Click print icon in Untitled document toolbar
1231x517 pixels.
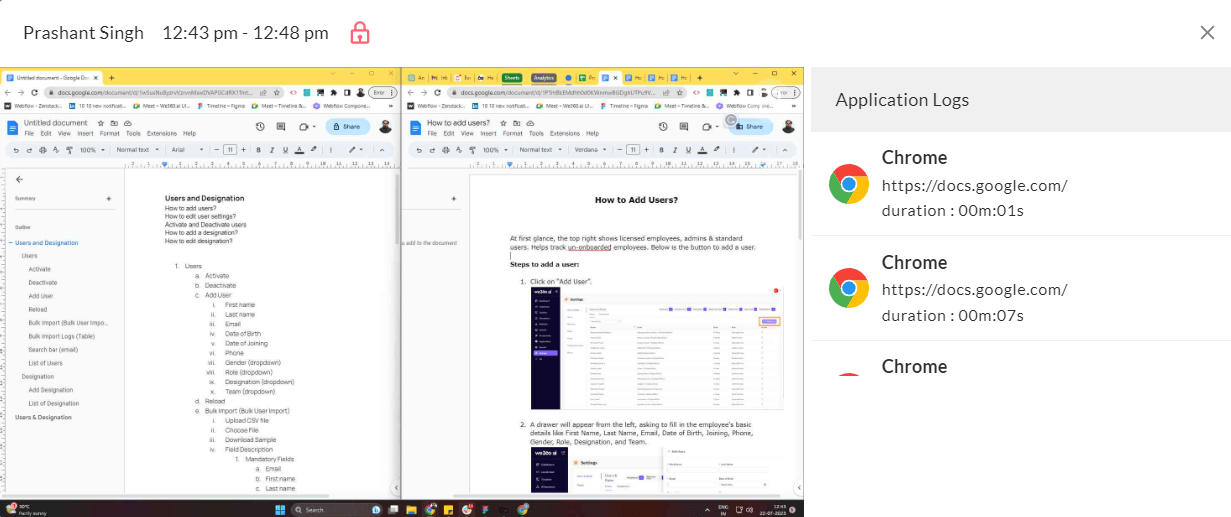click(43, 150)
